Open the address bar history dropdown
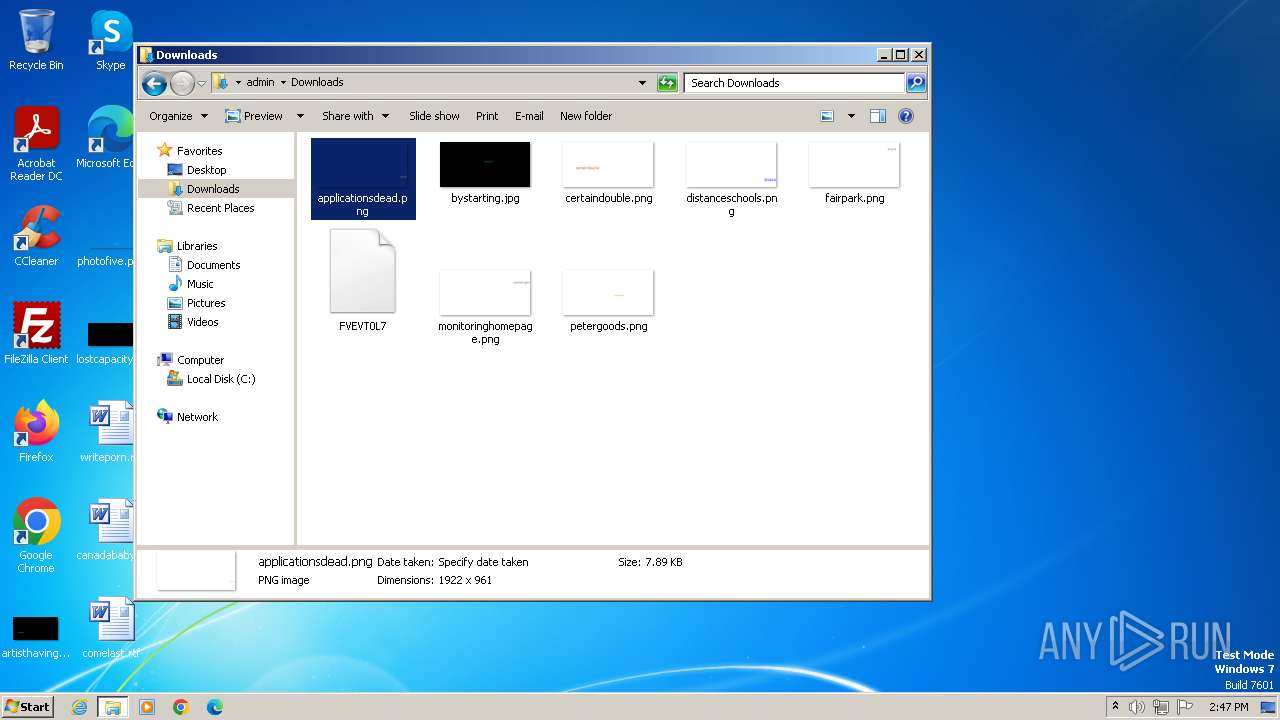 pos(642,83)
